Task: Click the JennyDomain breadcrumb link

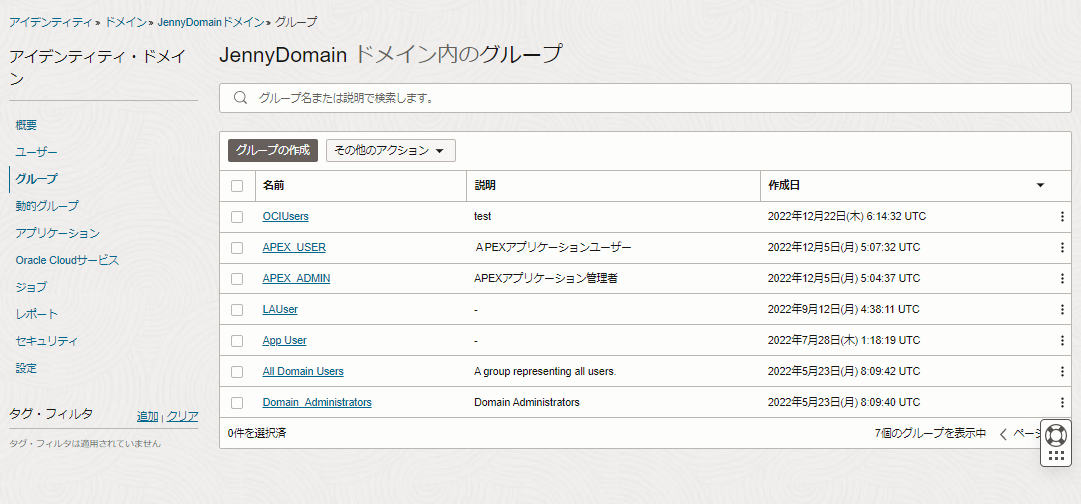Action: tap(210, 22)
